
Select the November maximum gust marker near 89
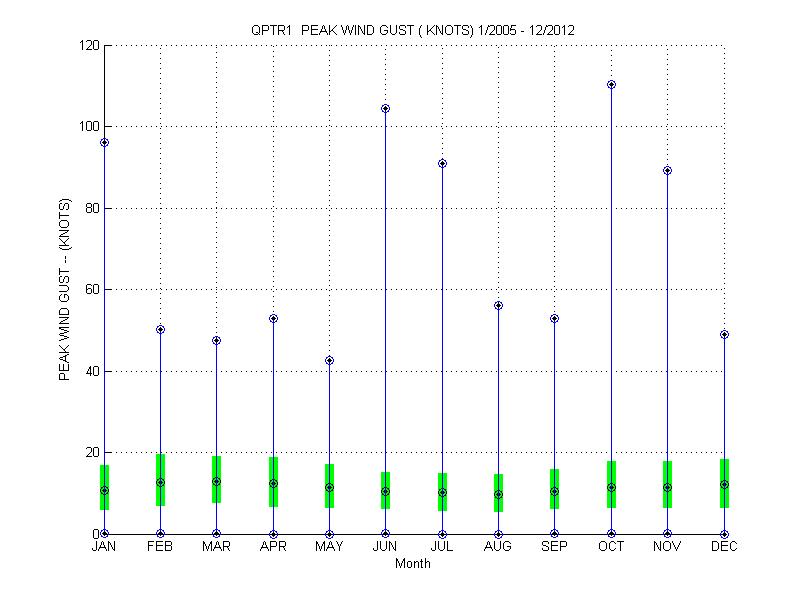click(667, 171)
